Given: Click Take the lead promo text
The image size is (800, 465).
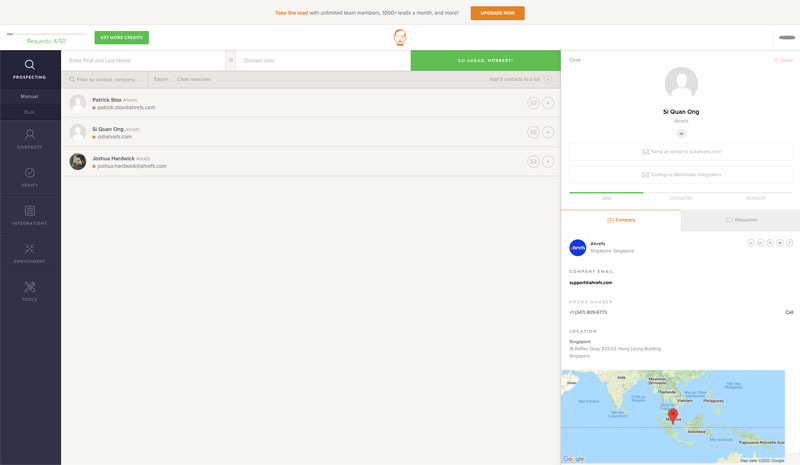Looking at the screenshot, I should [x=291, y=13].
